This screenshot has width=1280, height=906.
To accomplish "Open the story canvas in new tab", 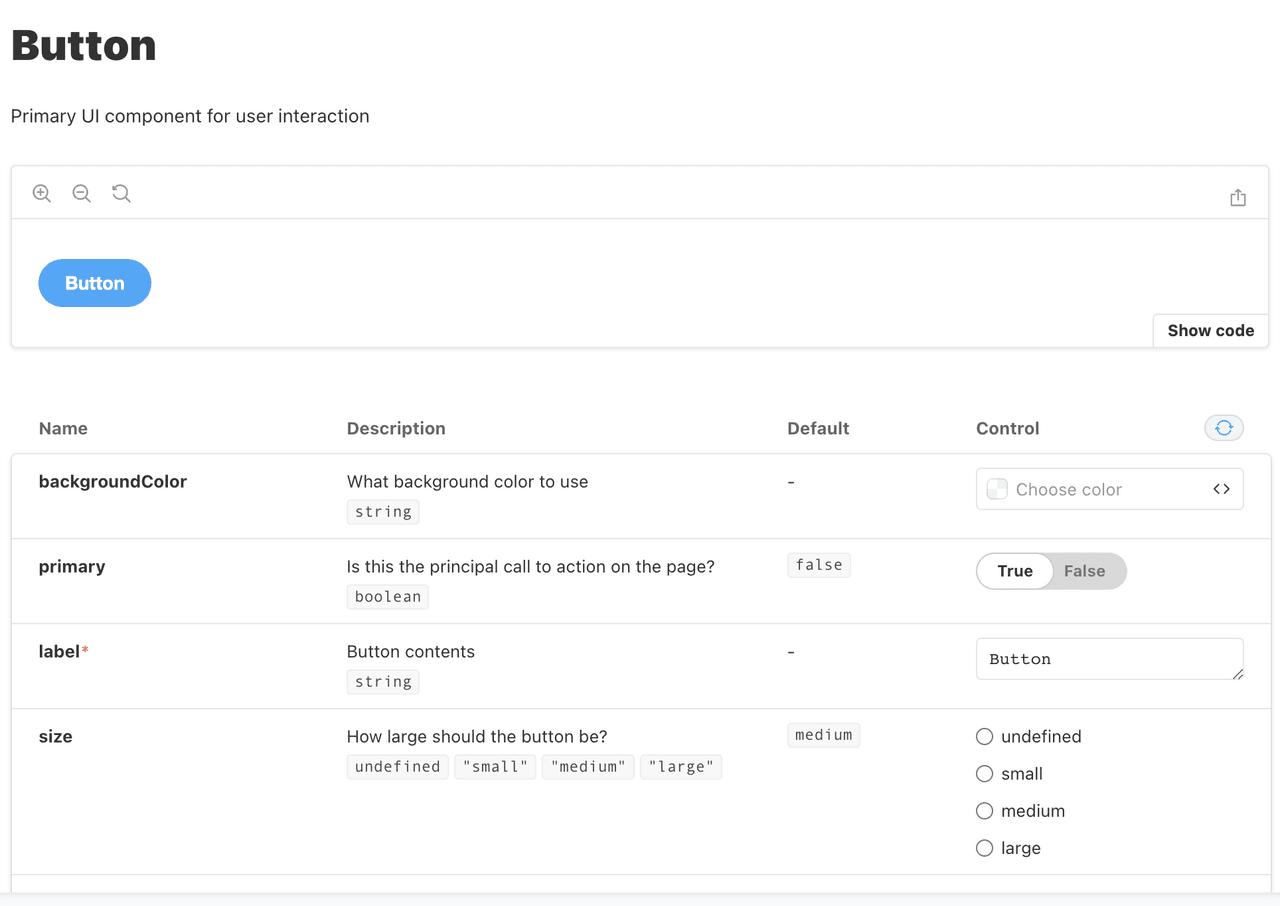I will pos(1238,198).
